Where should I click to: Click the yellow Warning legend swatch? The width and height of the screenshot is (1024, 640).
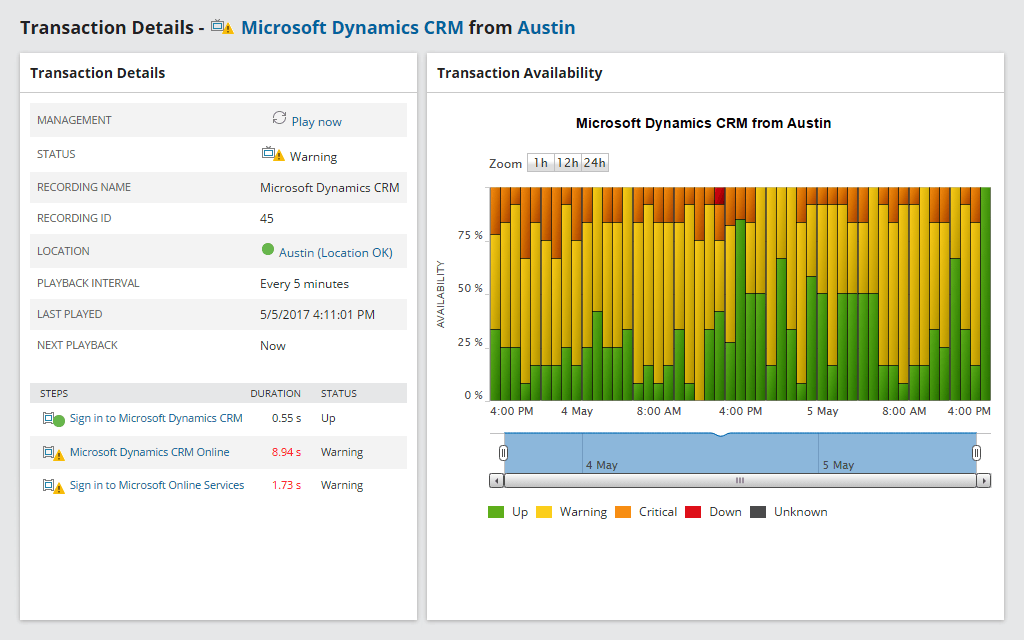tap(545, 511)
